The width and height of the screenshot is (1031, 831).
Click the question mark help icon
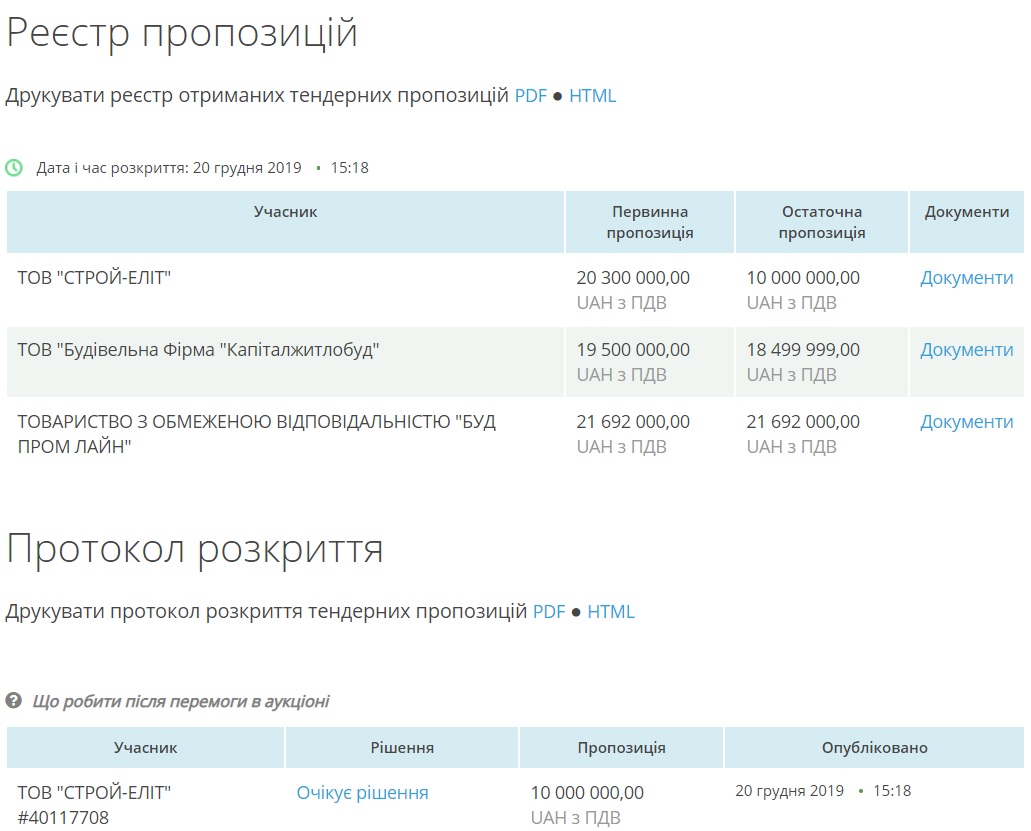point(14,701)
